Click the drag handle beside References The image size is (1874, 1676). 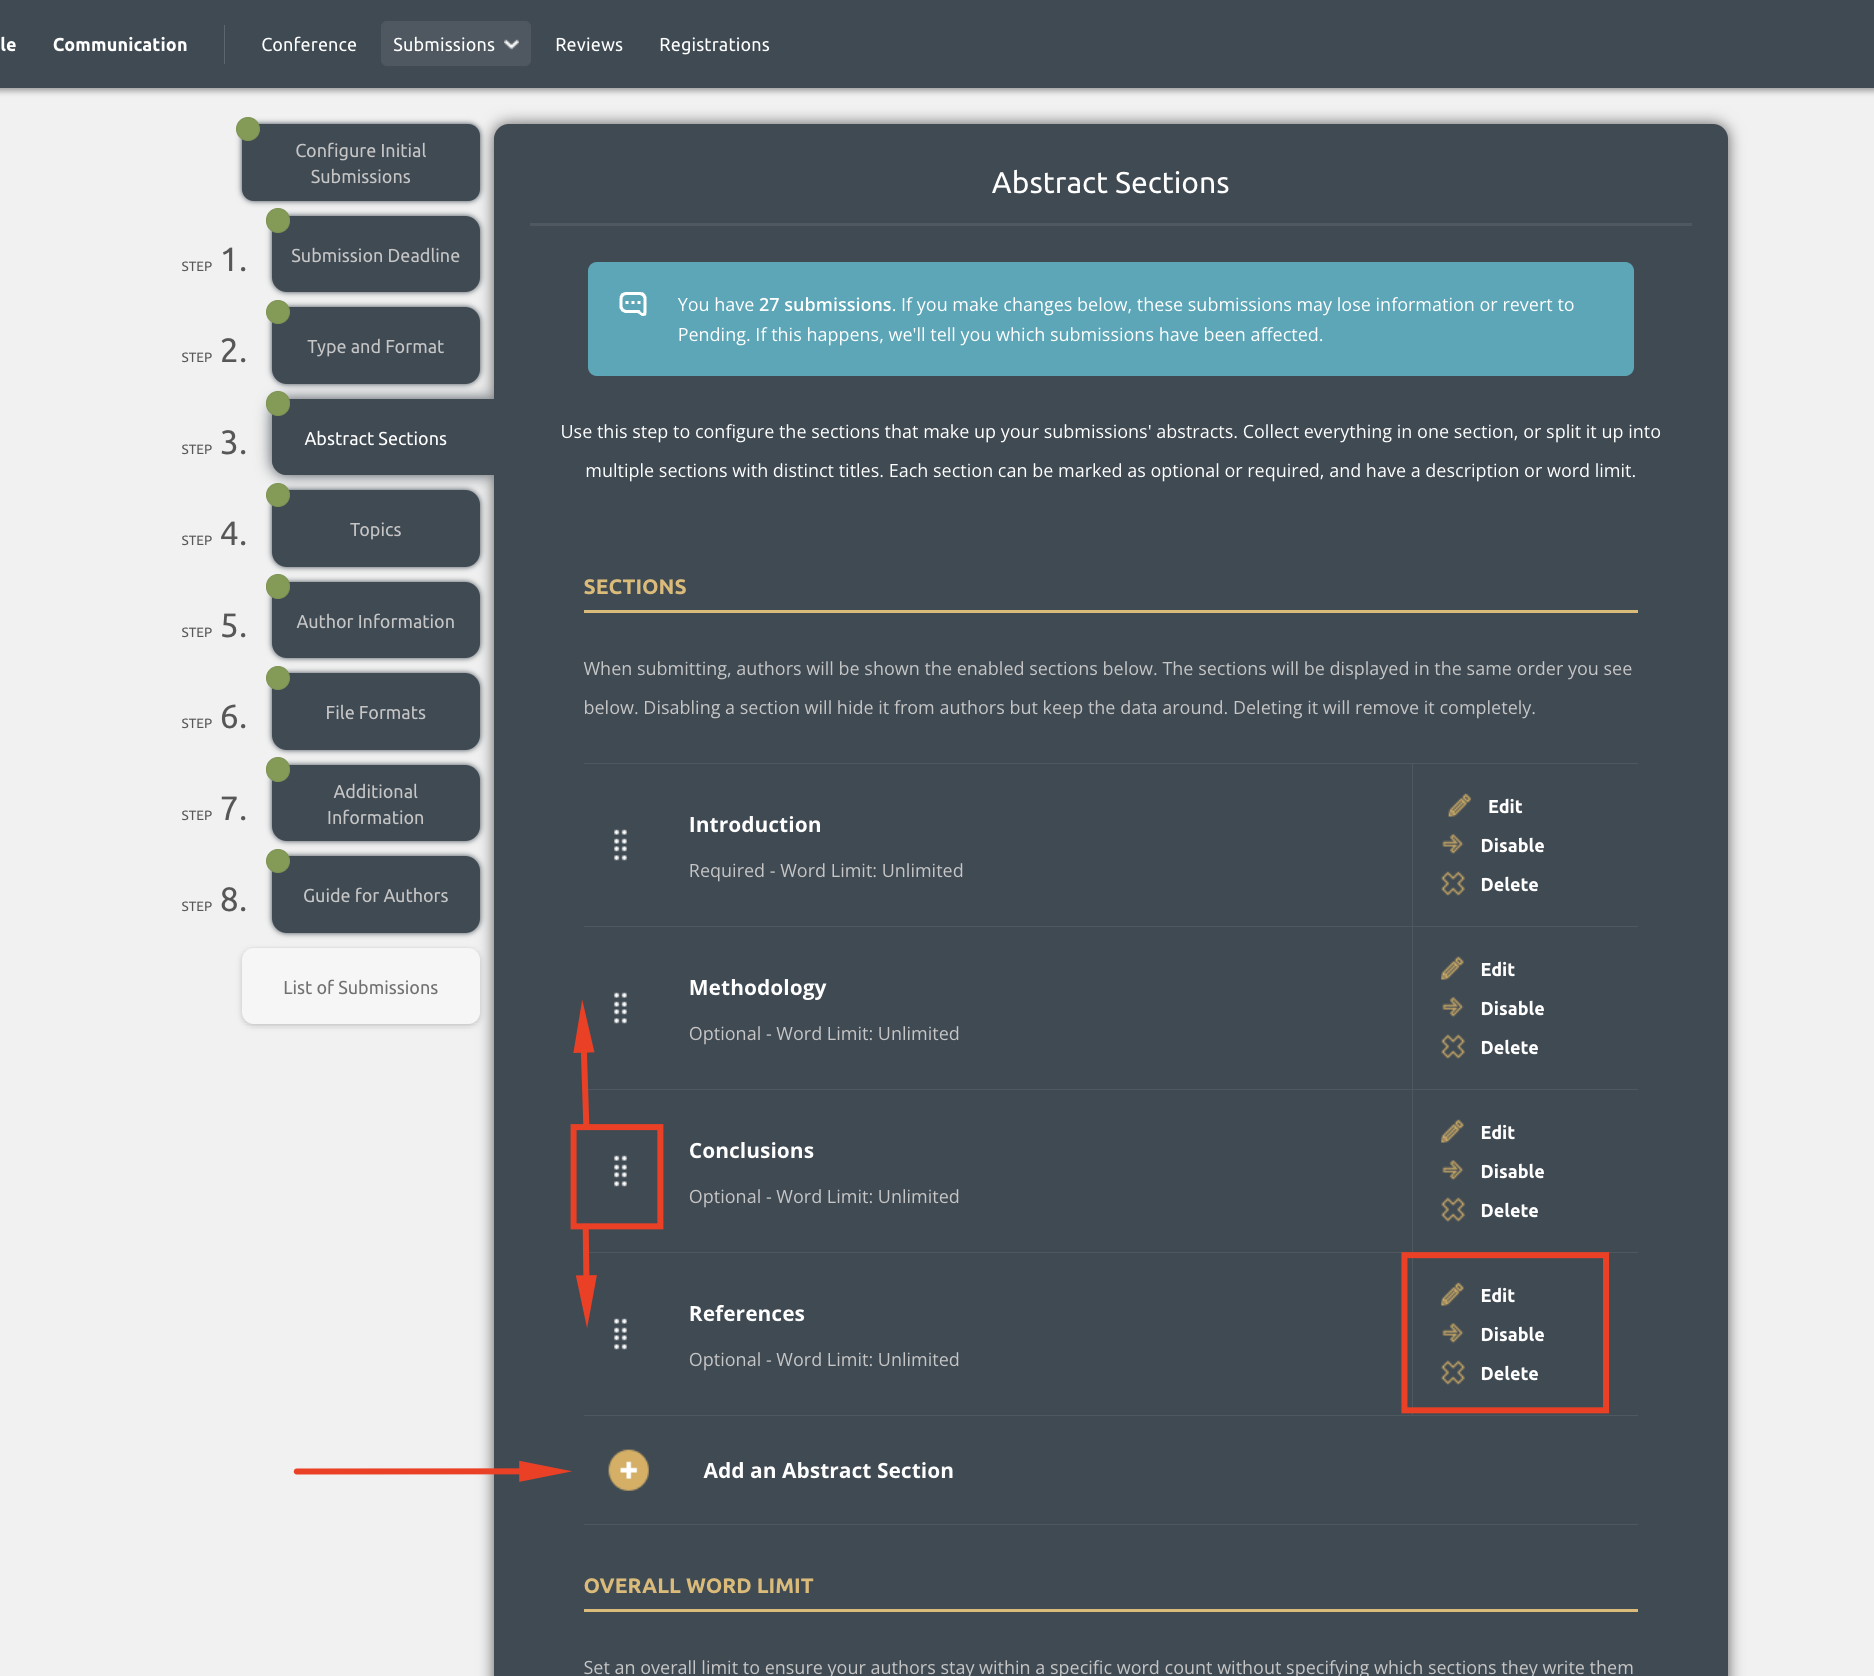pyautogui.click(x=620, y=1334)
